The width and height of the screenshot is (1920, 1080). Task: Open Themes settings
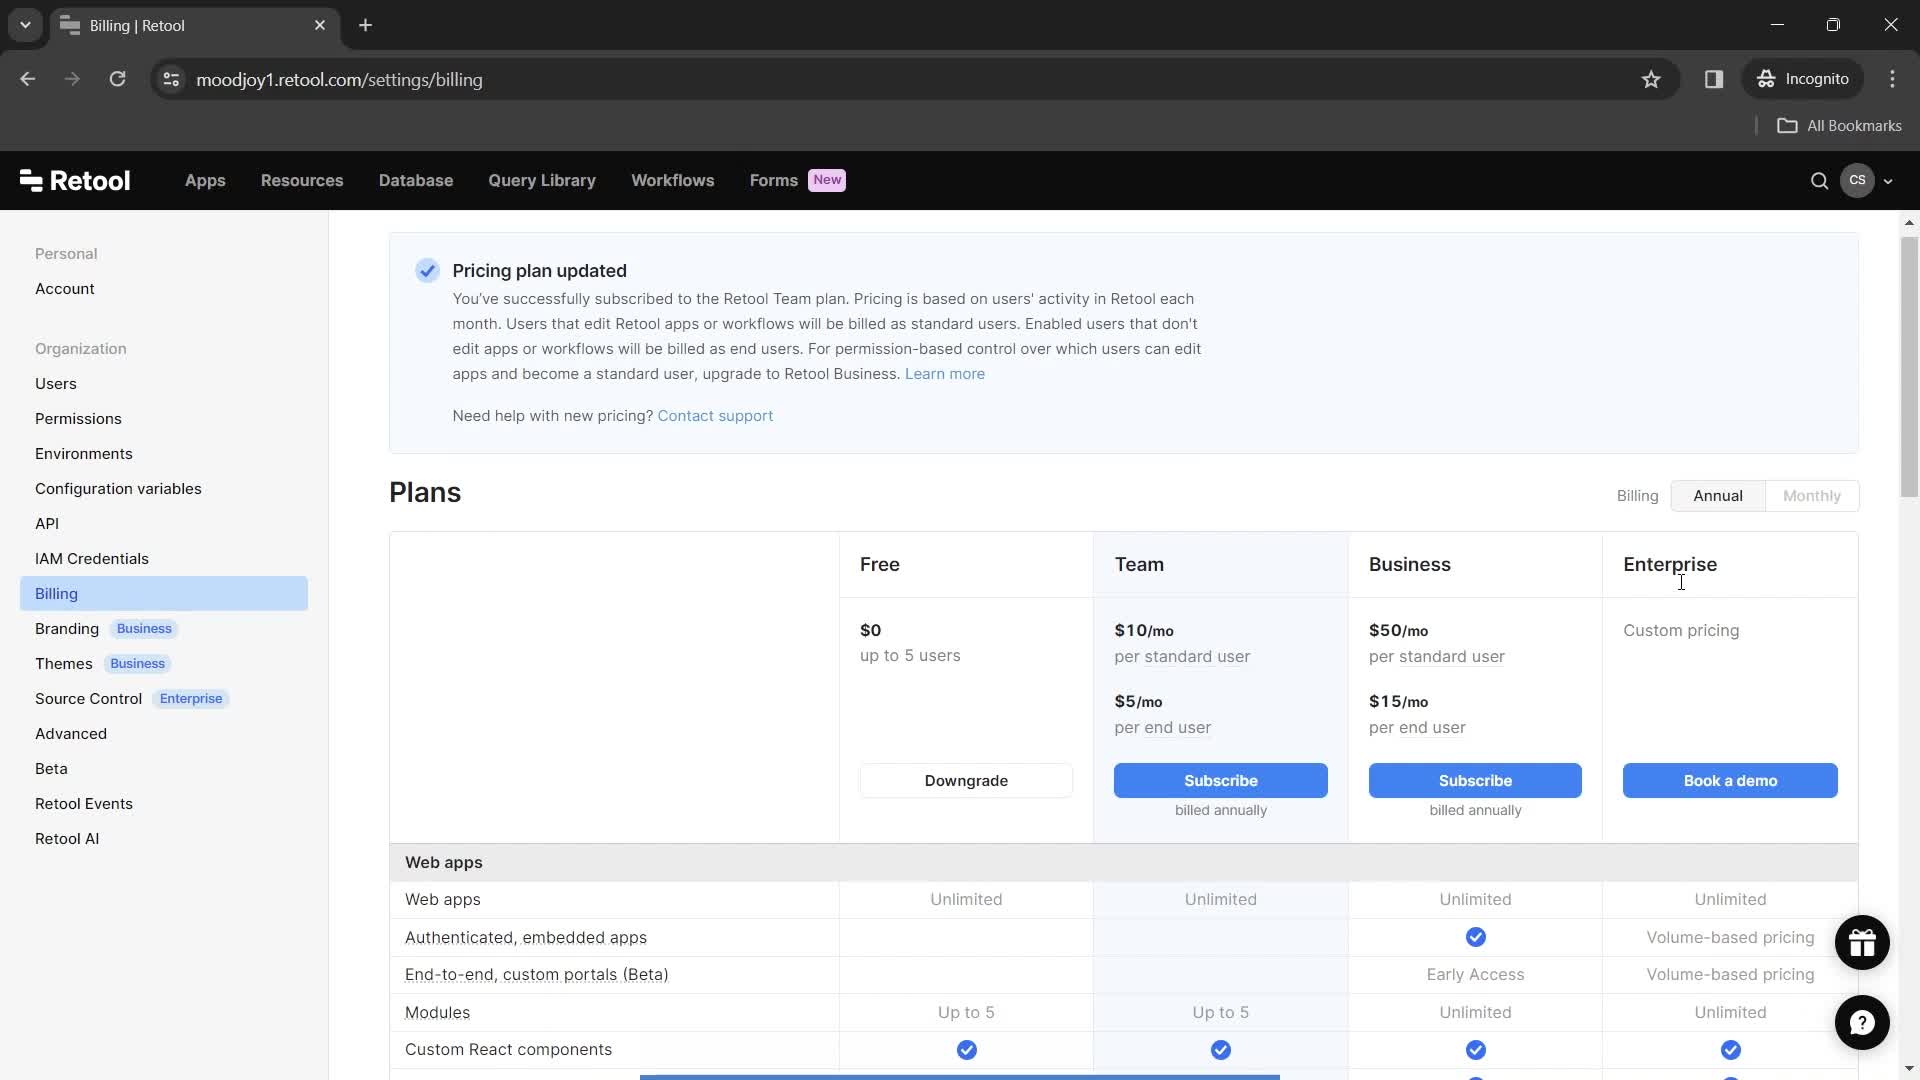click(64, 664)
